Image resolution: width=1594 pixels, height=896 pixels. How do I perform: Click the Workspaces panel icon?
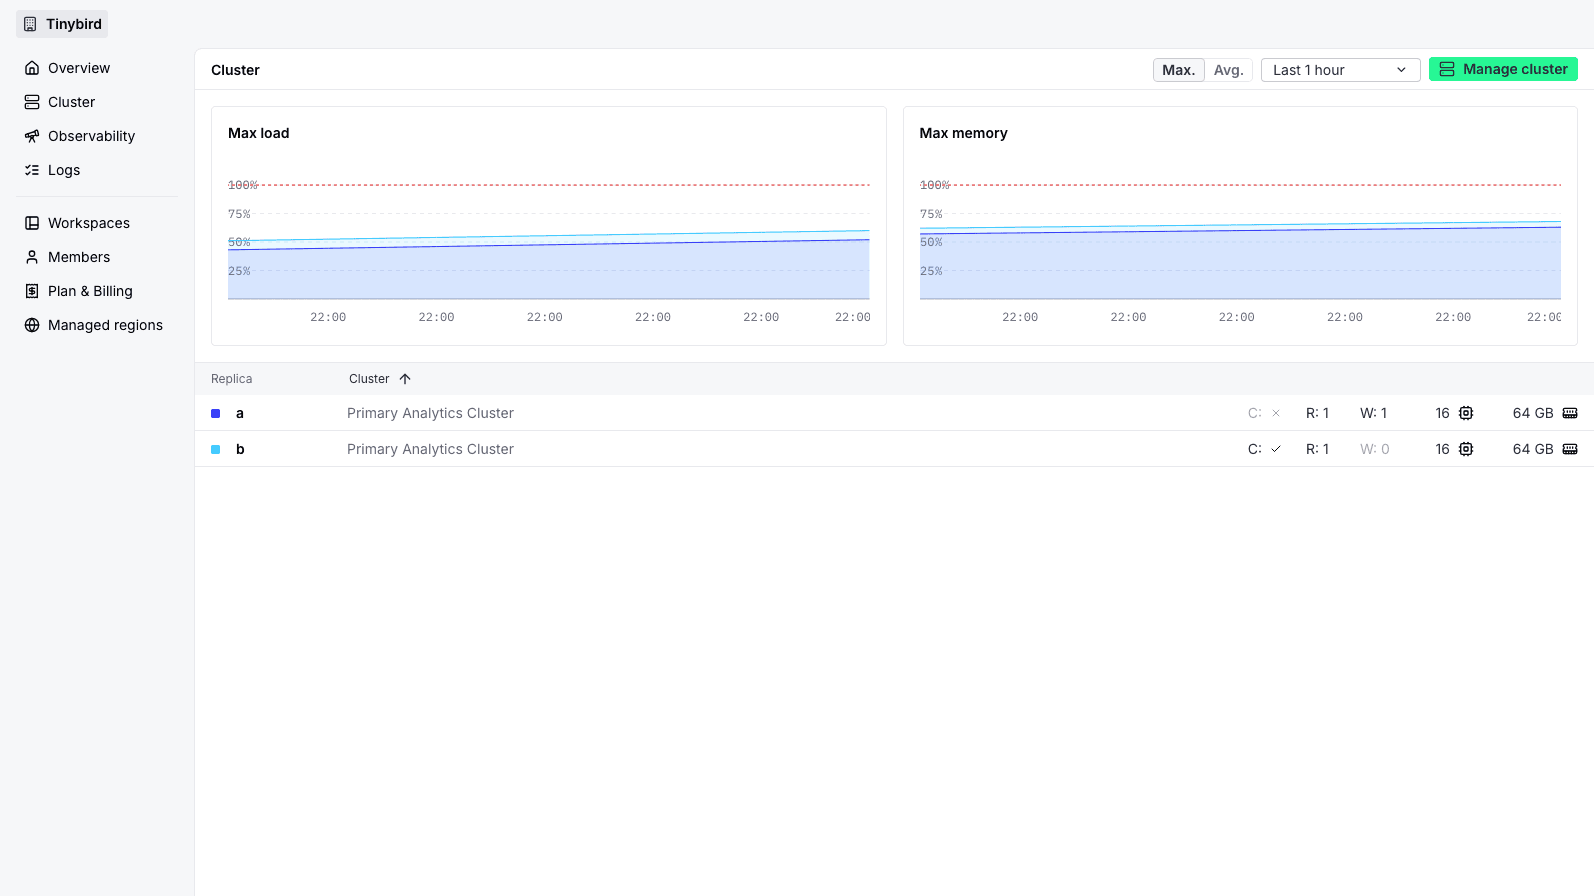pyautogui.click(x=32, y=223)
